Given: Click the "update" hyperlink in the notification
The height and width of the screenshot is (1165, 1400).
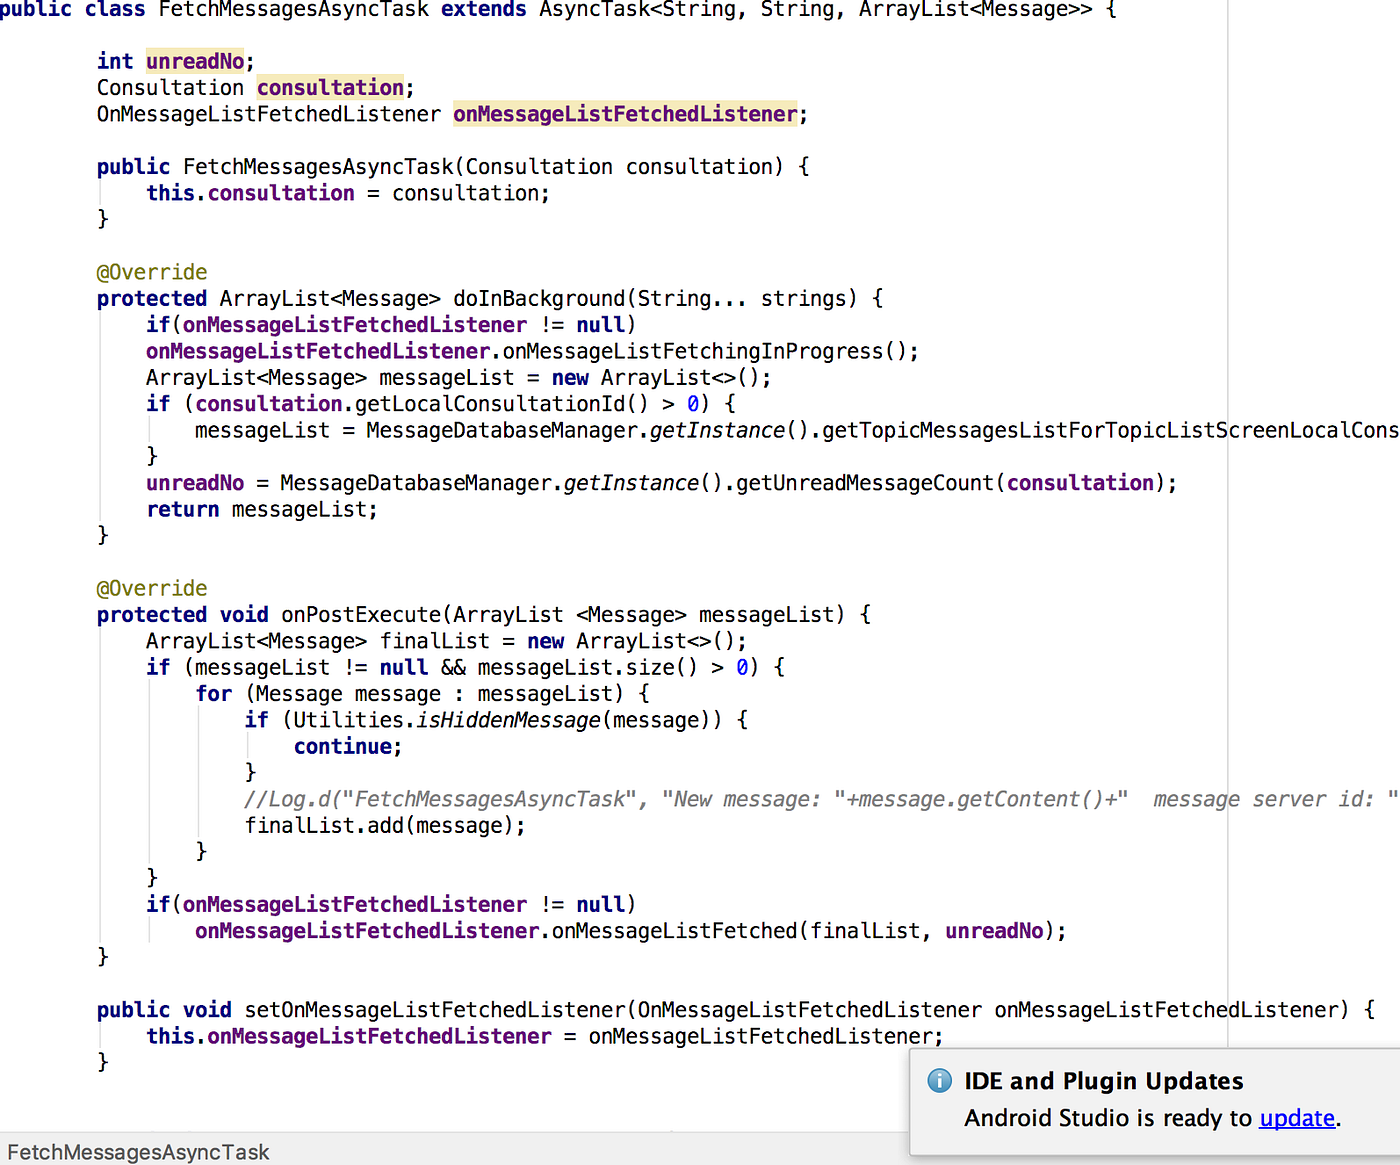Looking at the screenshot, I should tap(1296, 1118).
